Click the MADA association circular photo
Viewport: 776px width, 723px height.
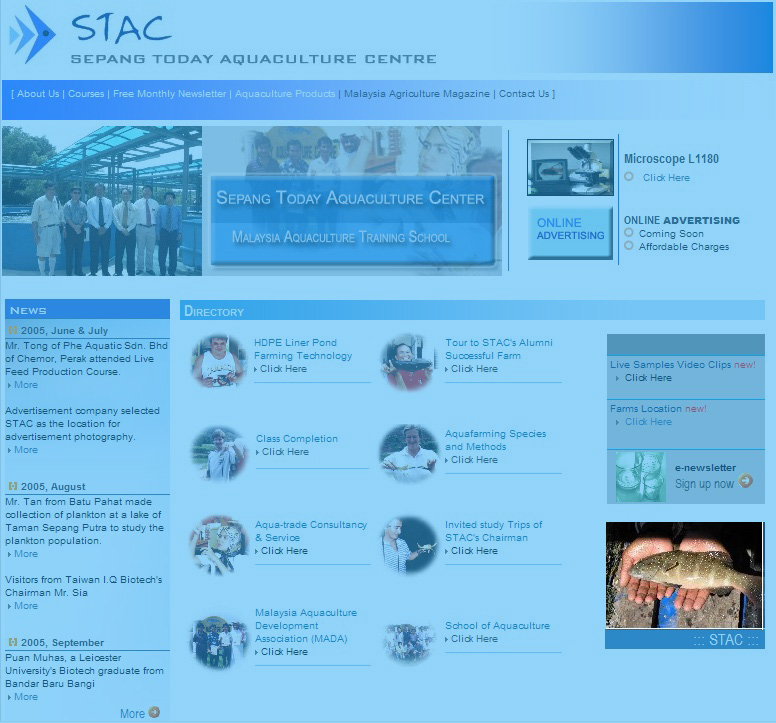[x=219, y=640]
